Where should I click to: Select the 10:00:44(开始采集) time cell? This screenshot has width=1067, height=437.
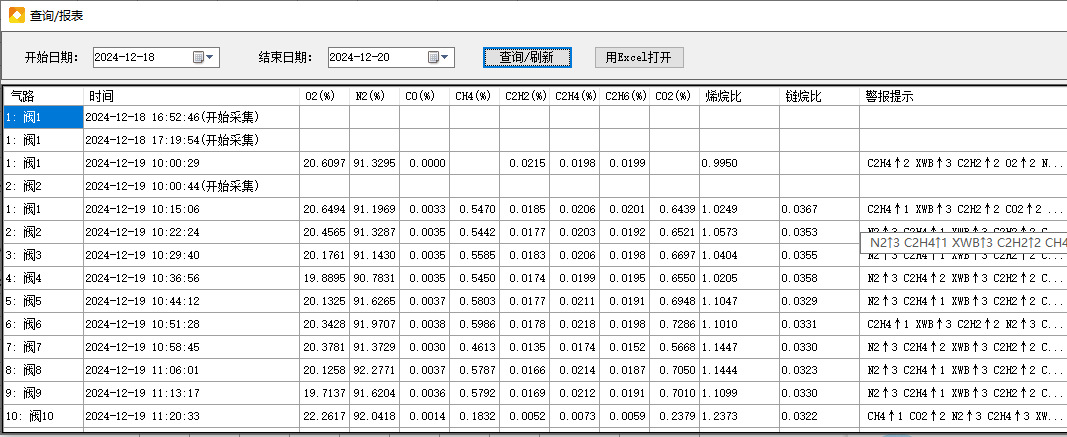point(192,186)
